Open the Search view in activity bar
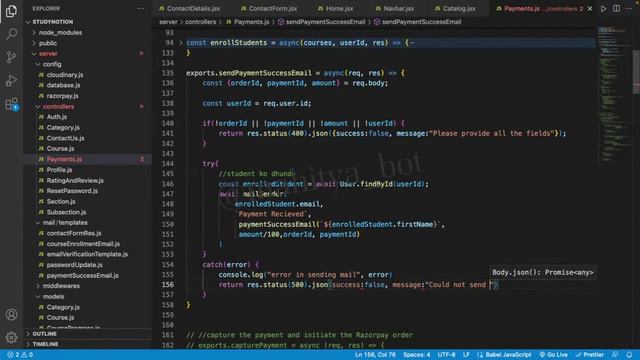Screen dimensions: 640x360 click(x=11, y=34)
